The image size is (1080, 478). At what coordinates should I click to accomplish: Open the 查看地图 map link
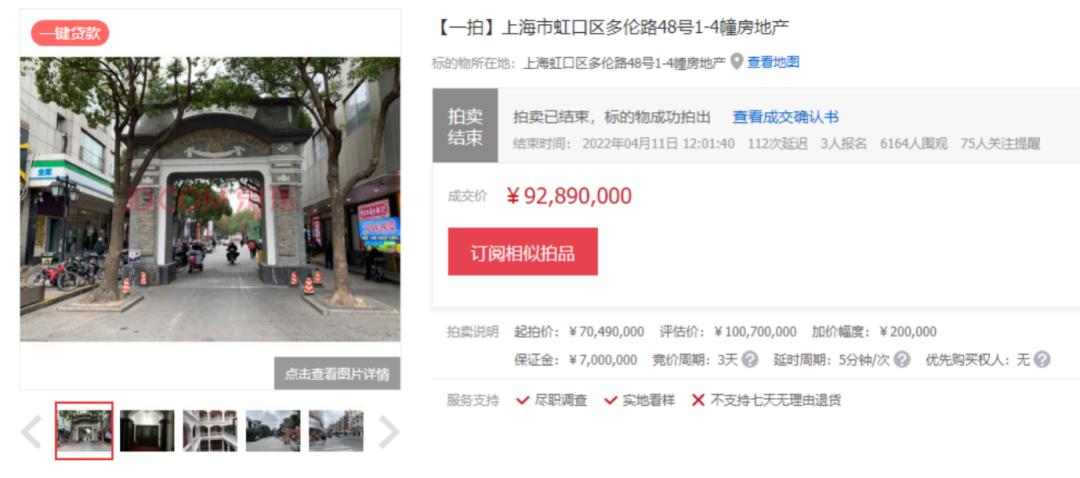coord(773,62)
